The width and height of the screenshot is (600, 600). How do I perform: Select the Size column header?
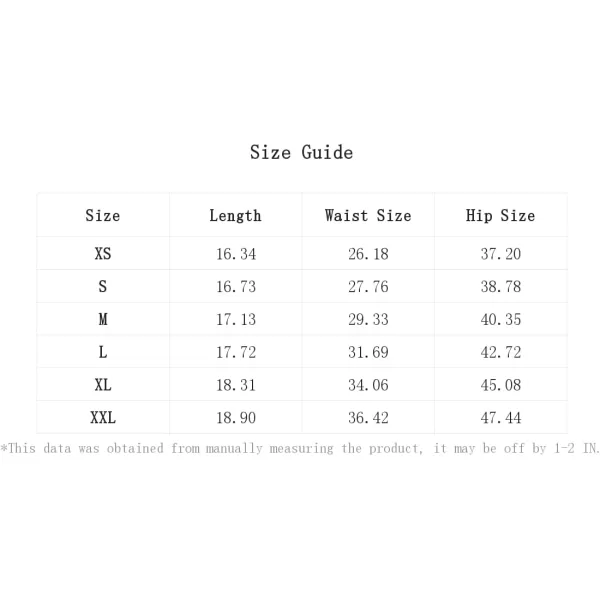103,215
